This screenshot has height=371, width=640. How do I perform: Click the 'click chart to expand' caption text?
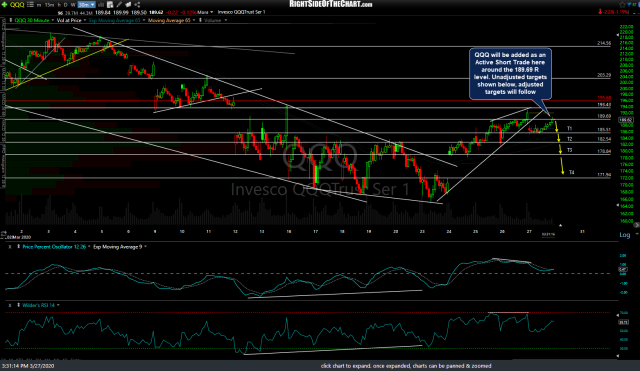(x=406, y=366)
